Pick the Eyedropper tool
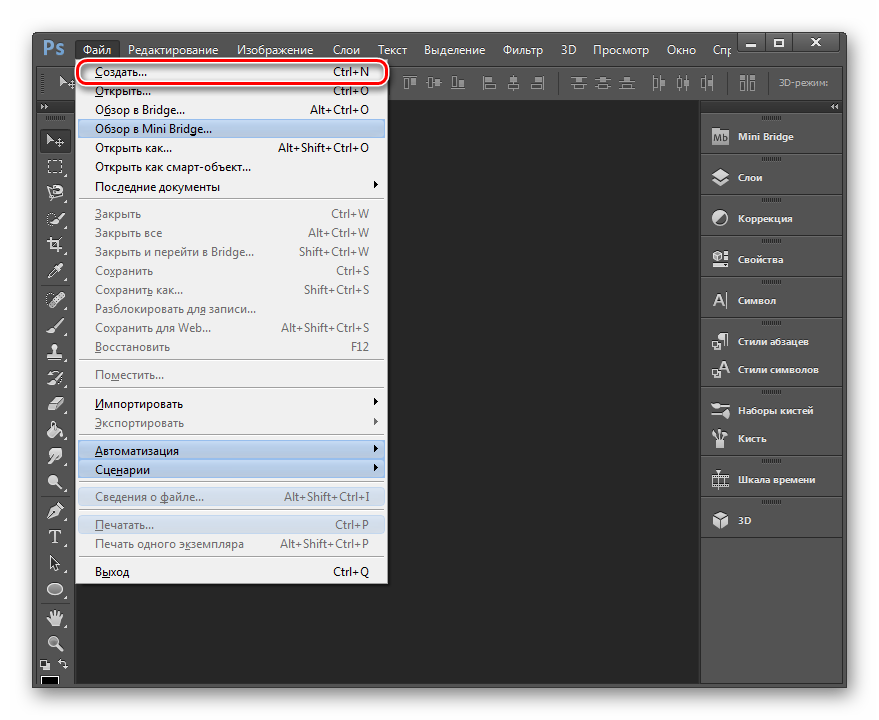The width and height of the screenshot is (879, 720). (55, 271)
